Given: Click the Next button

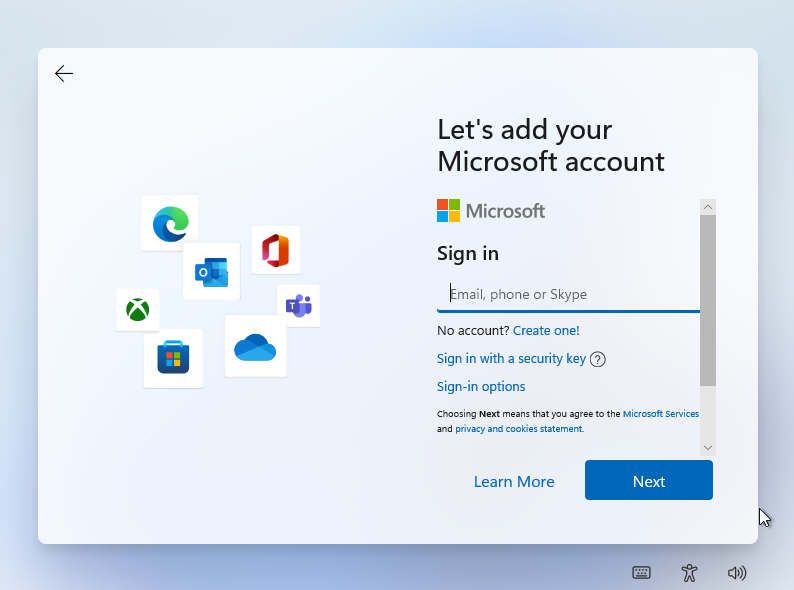Looking at the screenshot, I should coord(649,480).
